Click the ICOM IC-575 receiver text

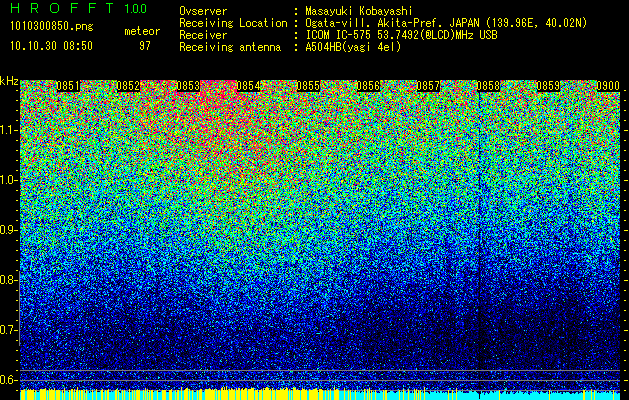click(x=401, y=35)
